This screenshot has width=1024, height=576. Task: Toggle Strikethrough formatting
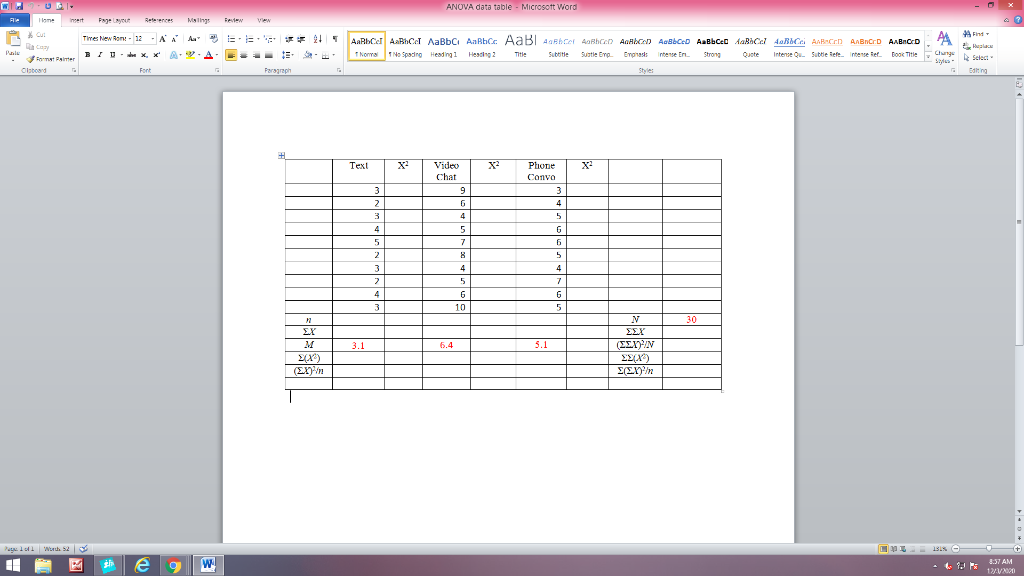pyautogui.click(x=131, y=55)
